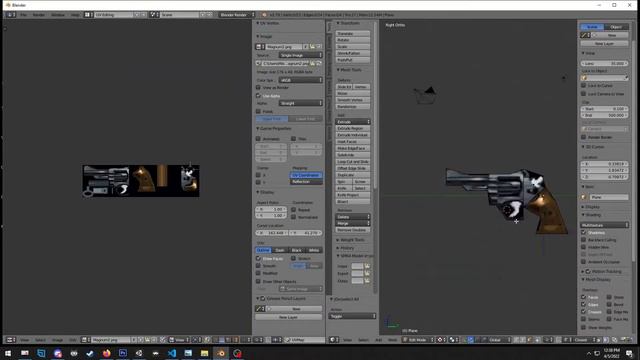The image size is (640, 360).
Task: Collapse the Cursor Properties panel
Action: (x=274, y=129)
